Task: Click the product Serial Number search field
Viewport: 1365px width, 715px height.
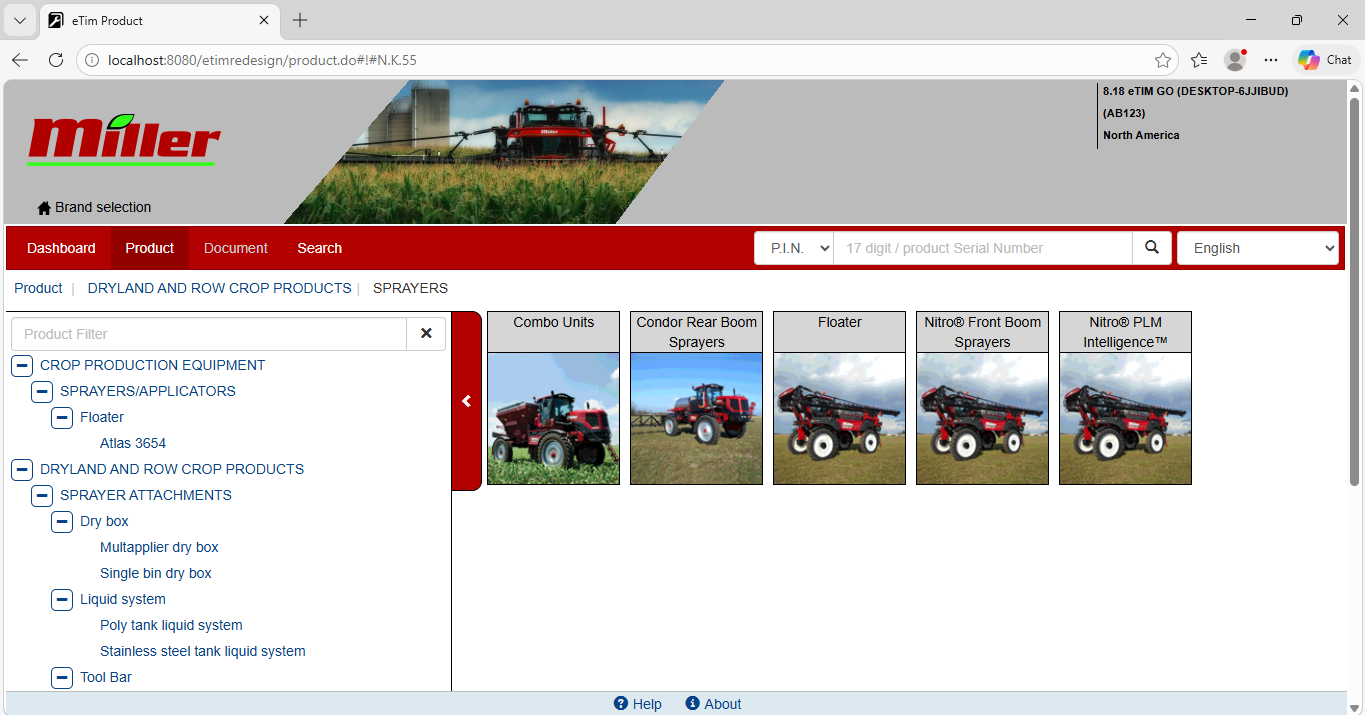Action: coord(983,248)
